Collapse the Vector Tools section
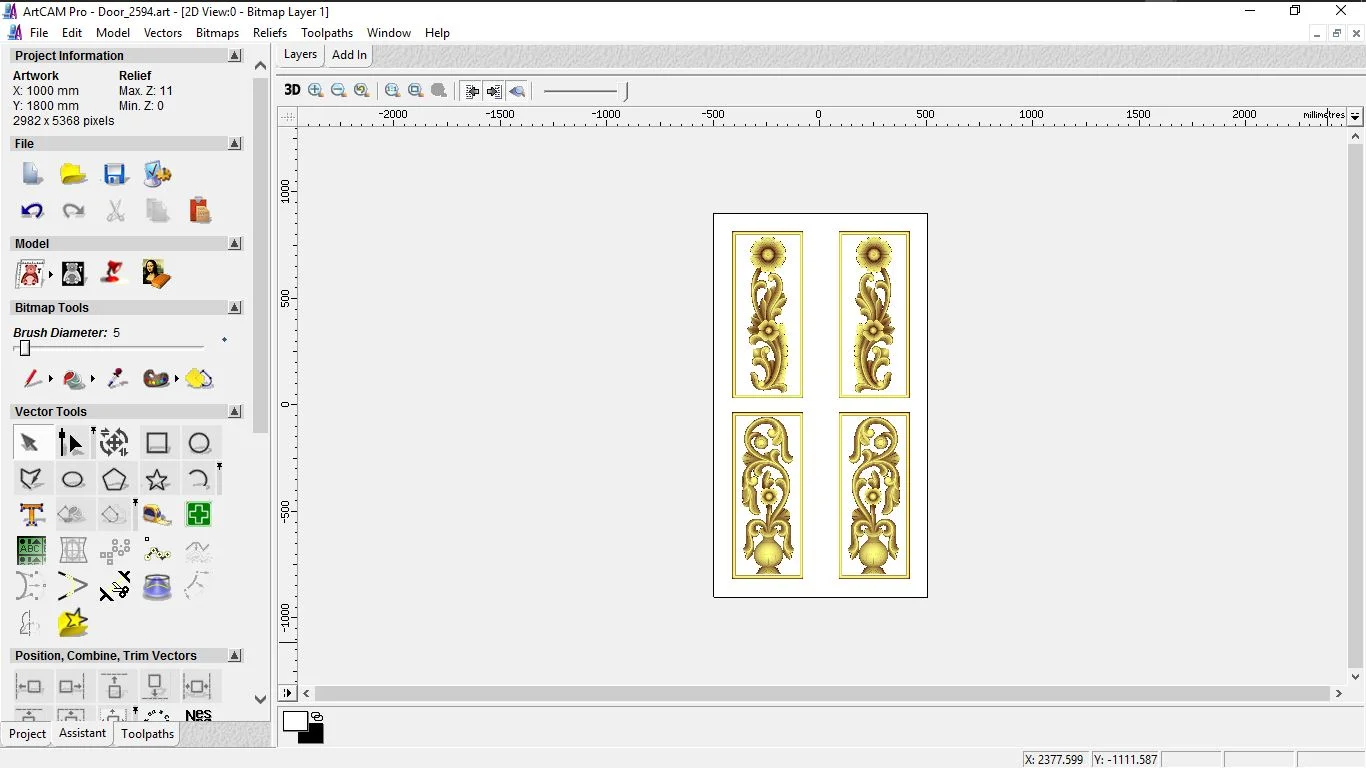 click(235, 412)
